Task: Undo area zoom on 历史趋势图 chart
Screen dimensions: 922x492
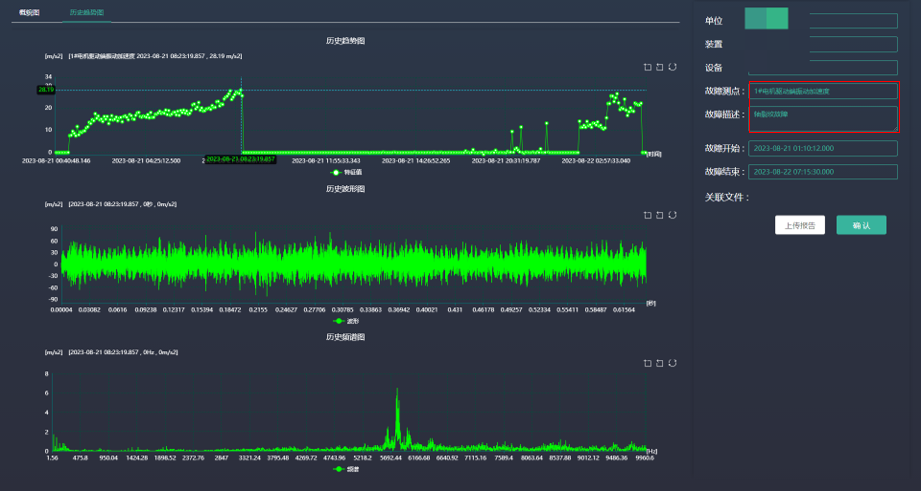Action: click(x=660, y=67)
